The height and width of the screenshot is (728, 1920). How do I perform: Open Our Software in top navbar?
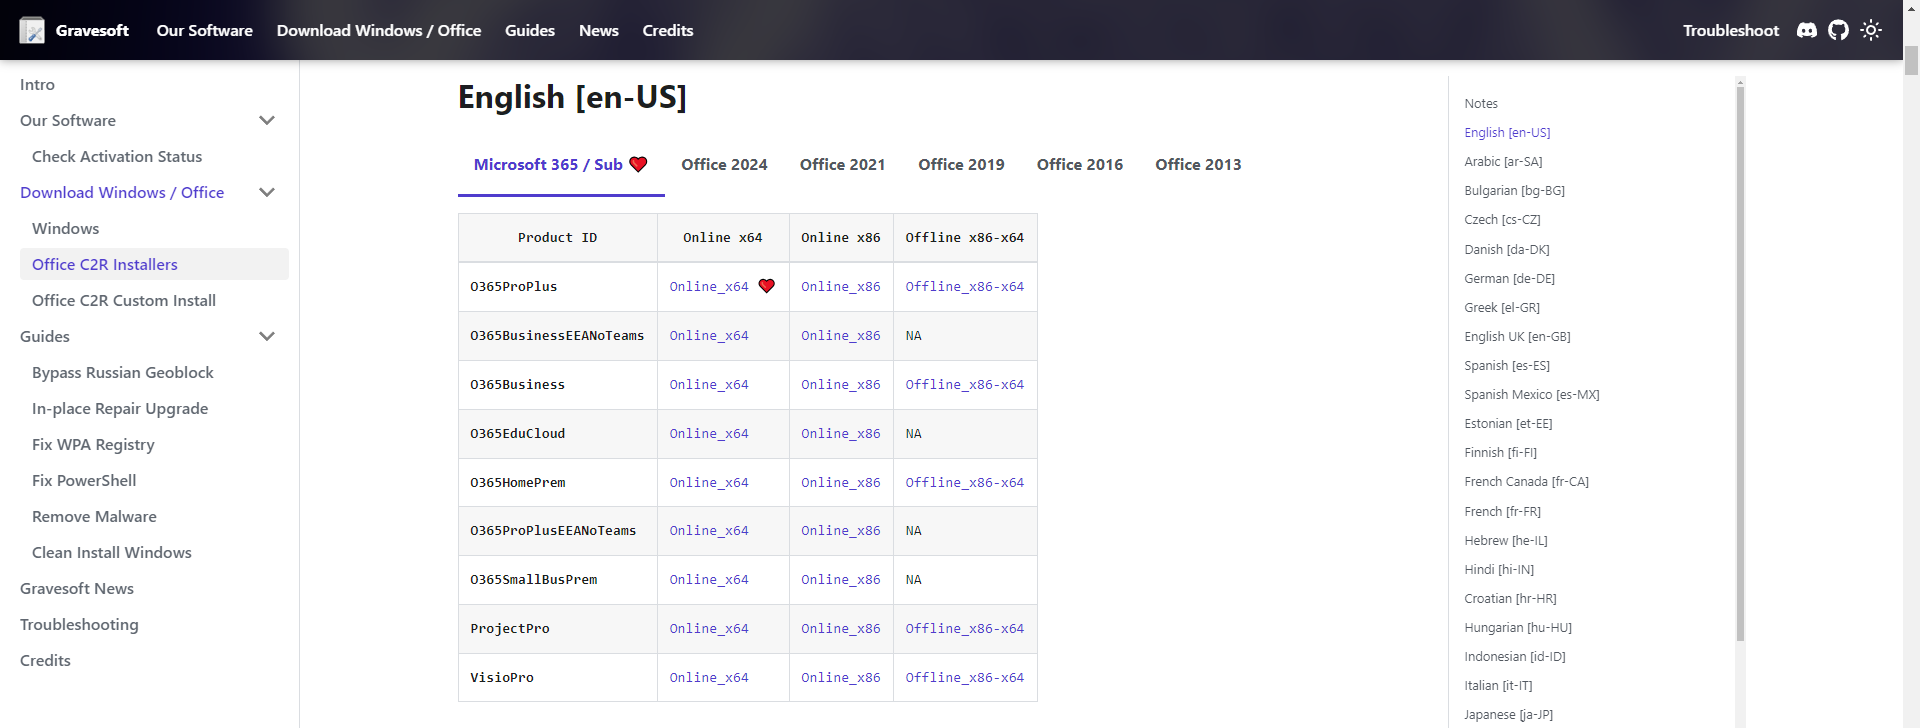pos(204,30)
